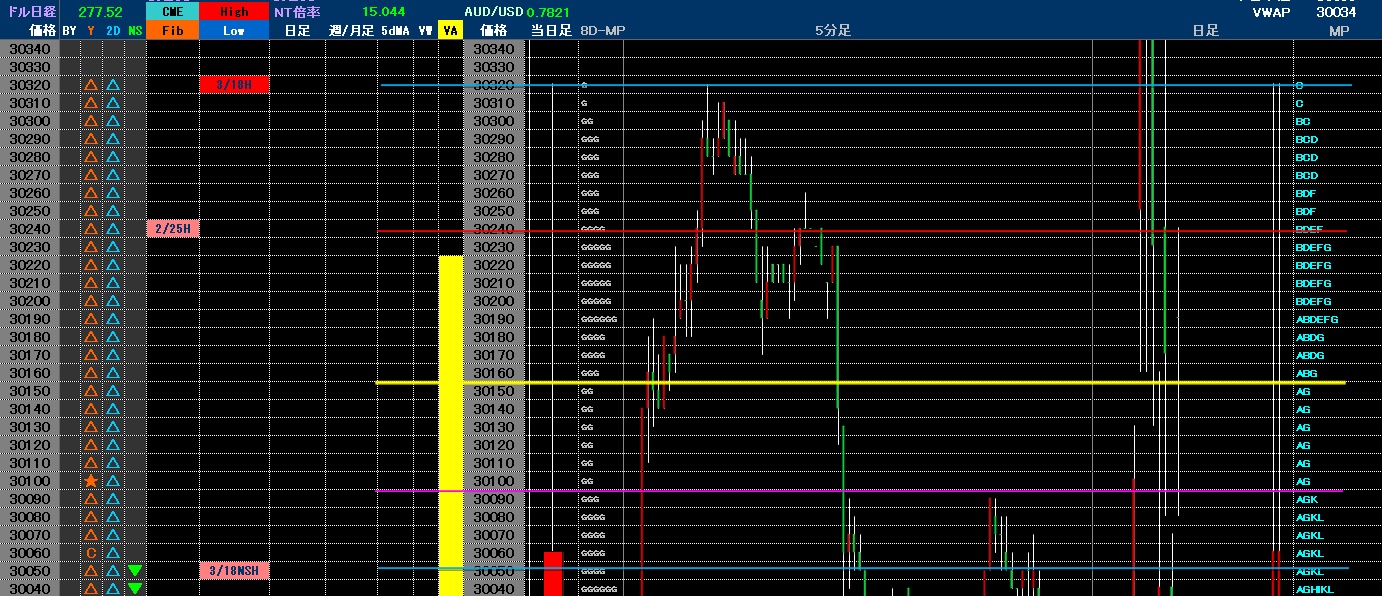Click the orange triangle in the 30280 row
The height and width of the screenshot is (596, 1382).
point(91,157)
